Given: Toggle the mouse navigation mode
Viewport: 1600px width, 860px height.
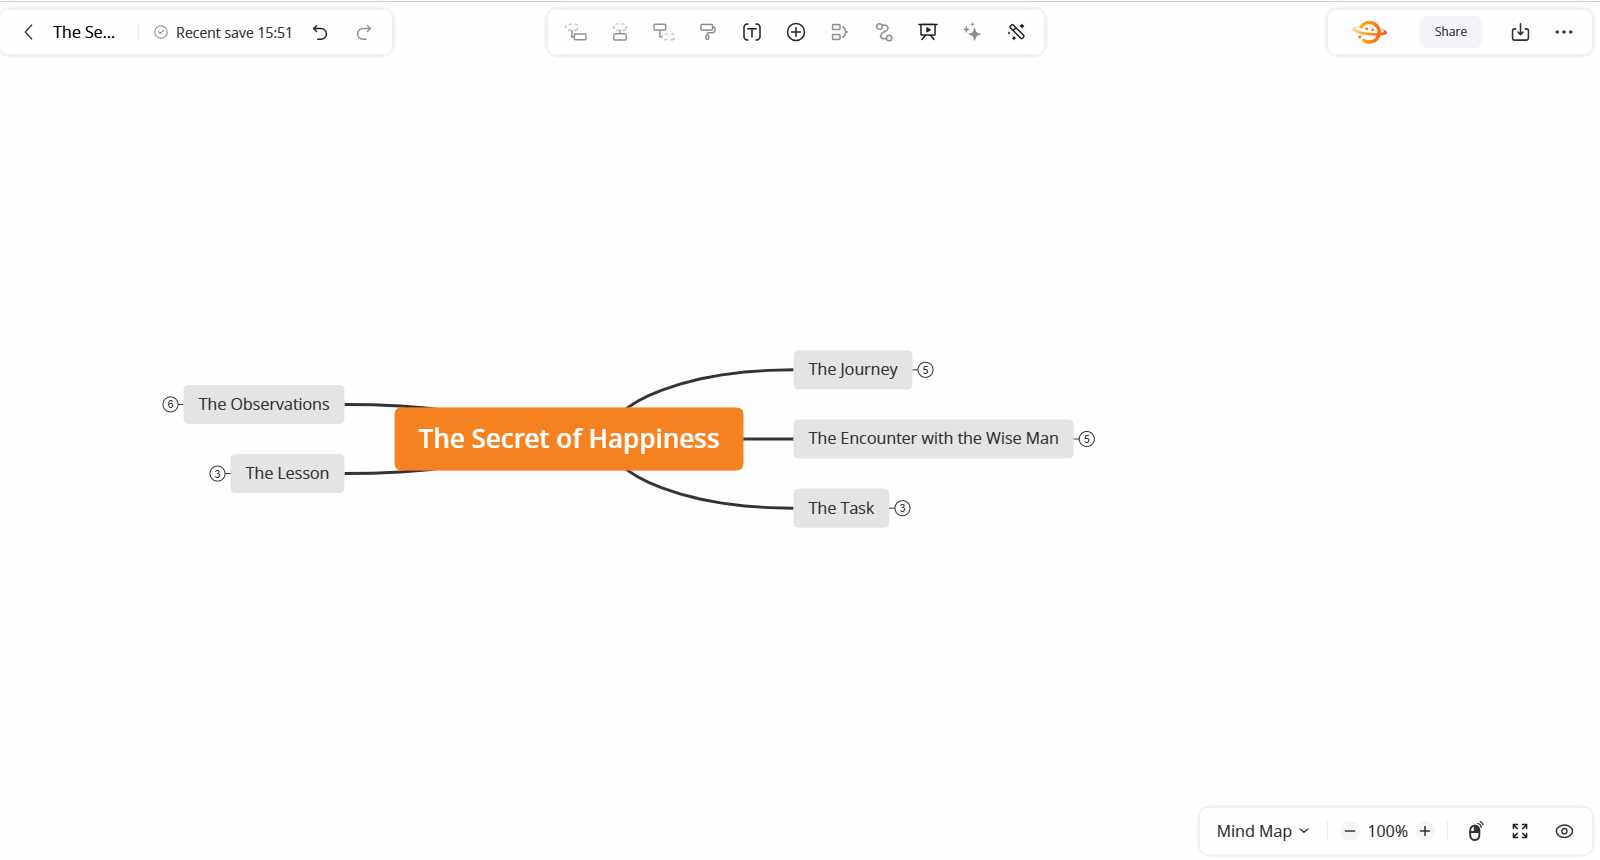Looking at the screenshot, I should click(1475, 831).
